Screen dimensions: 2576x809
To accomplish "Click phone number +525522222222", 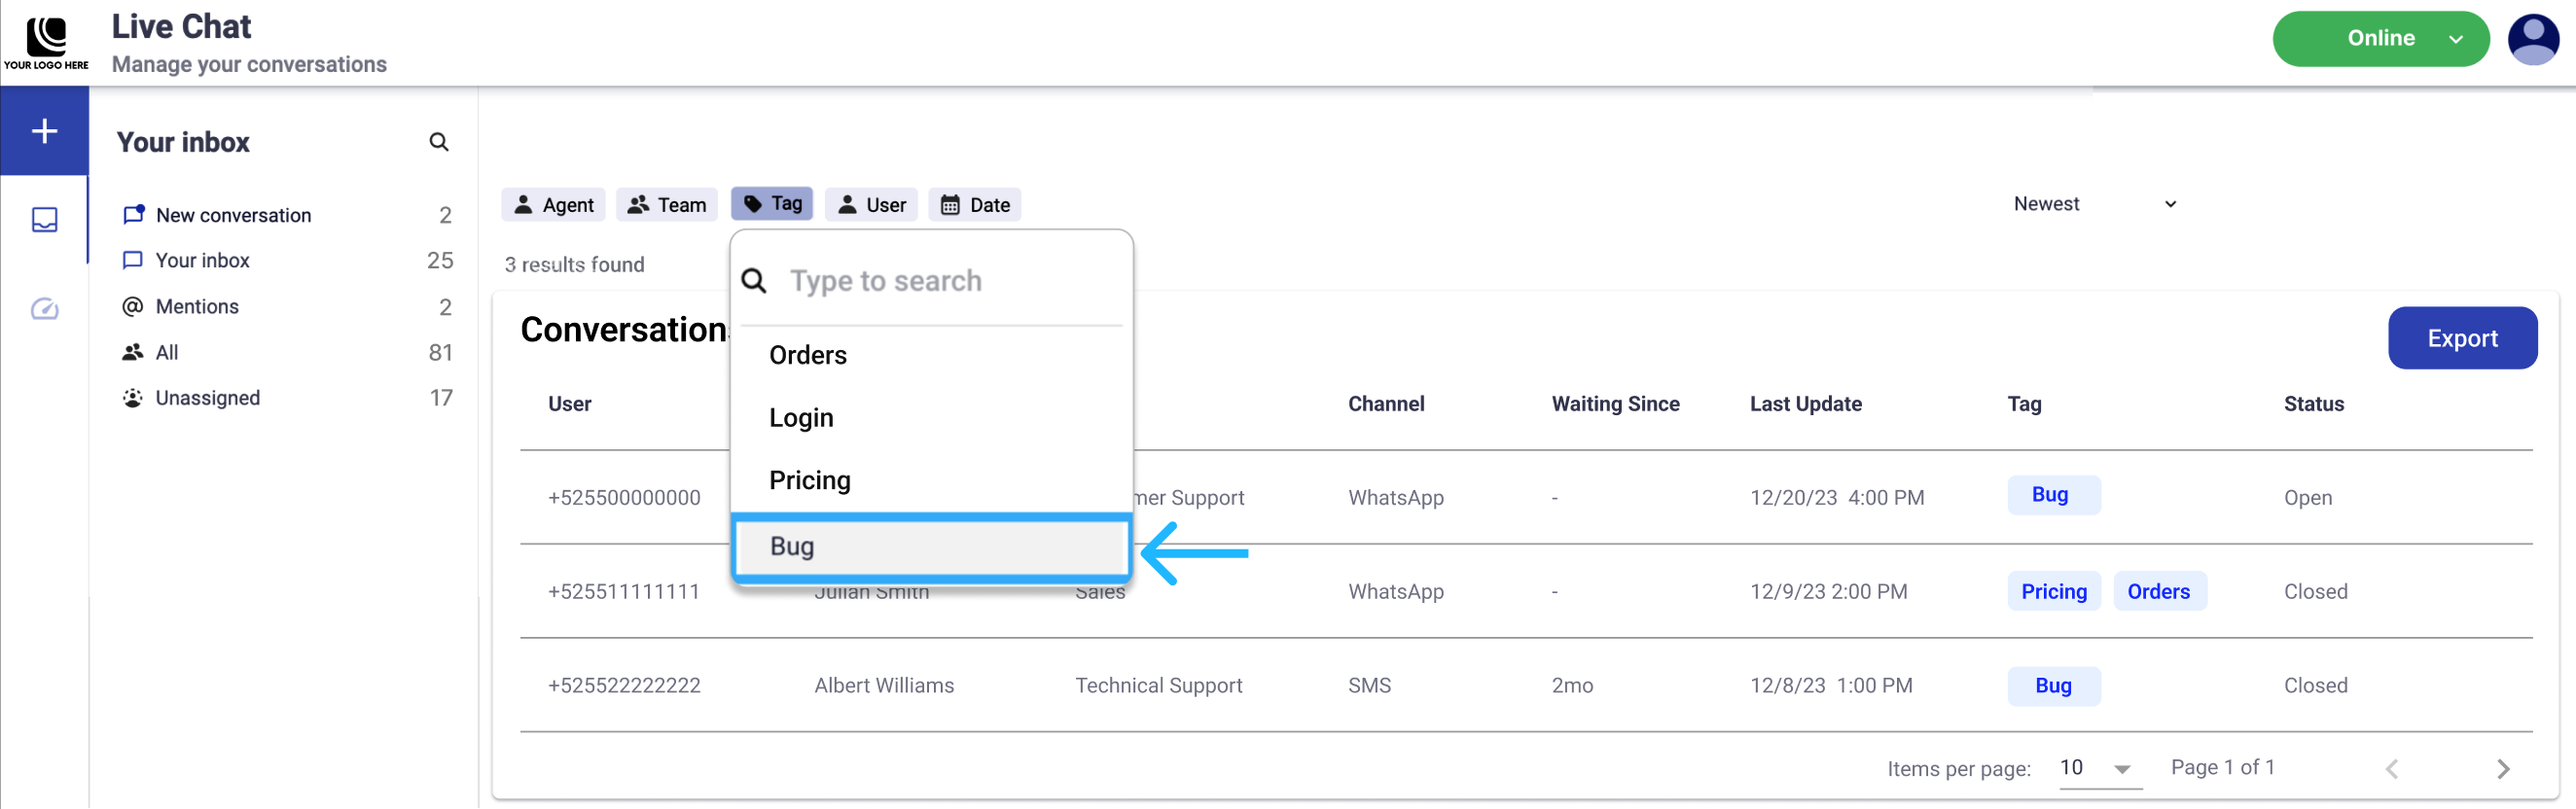I will pyautogui.click(x=624, y=686).
